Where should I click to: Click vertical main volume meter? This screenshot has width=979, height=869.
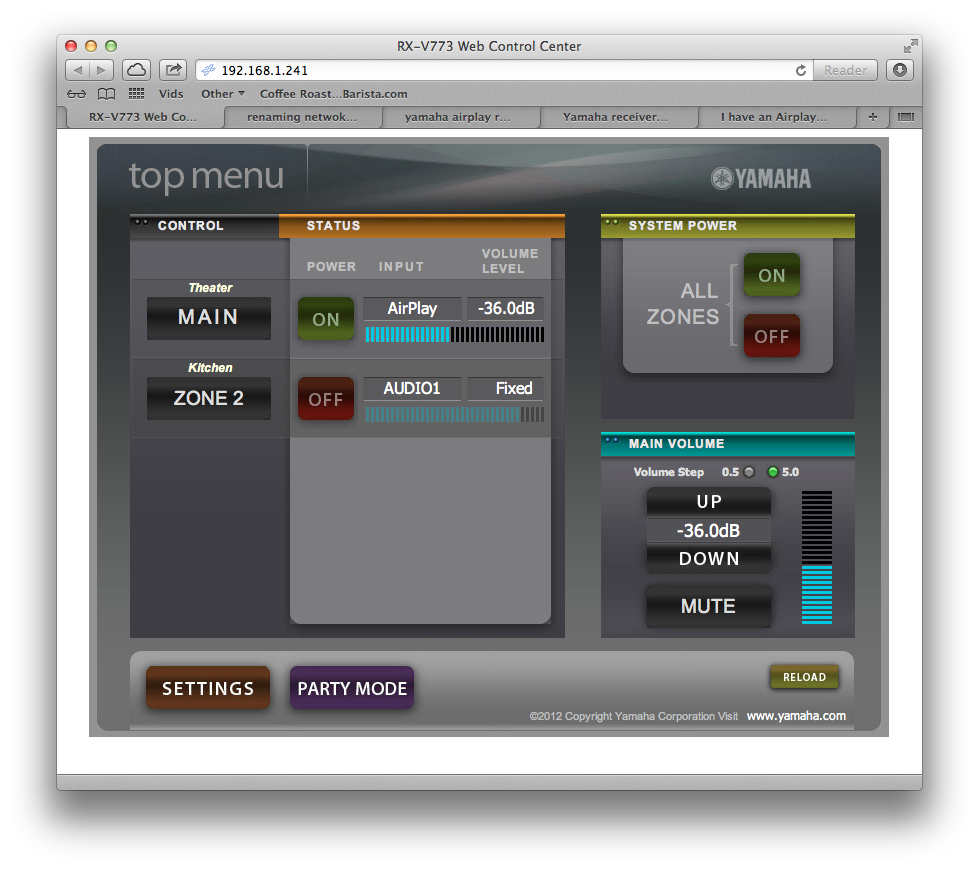pos(817,557)
